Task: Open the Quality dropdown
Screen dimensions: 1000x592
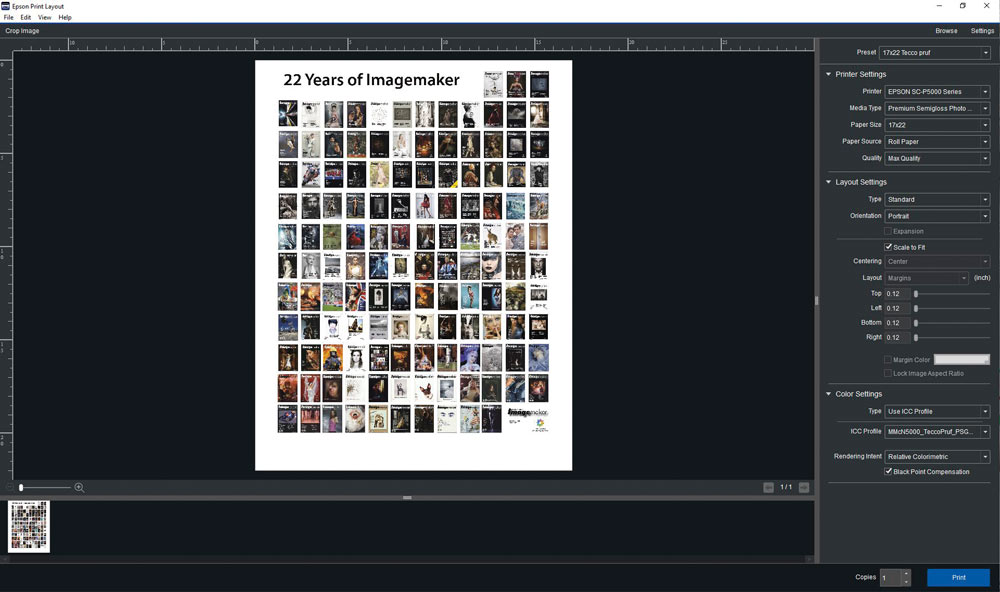Action: pos(937,158)
